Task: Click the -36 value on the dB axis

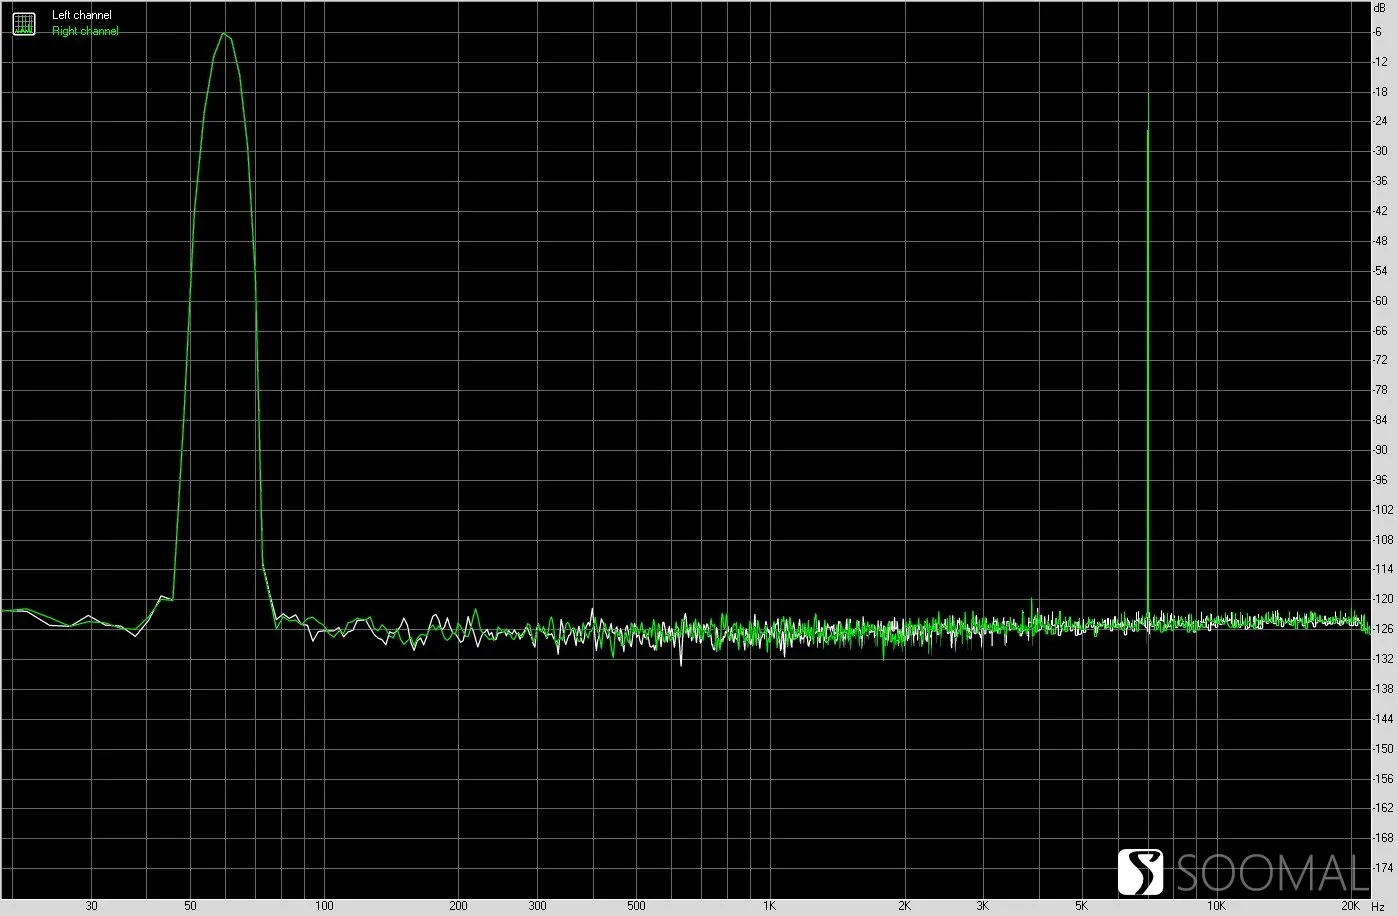Action: pos(1380,182)
